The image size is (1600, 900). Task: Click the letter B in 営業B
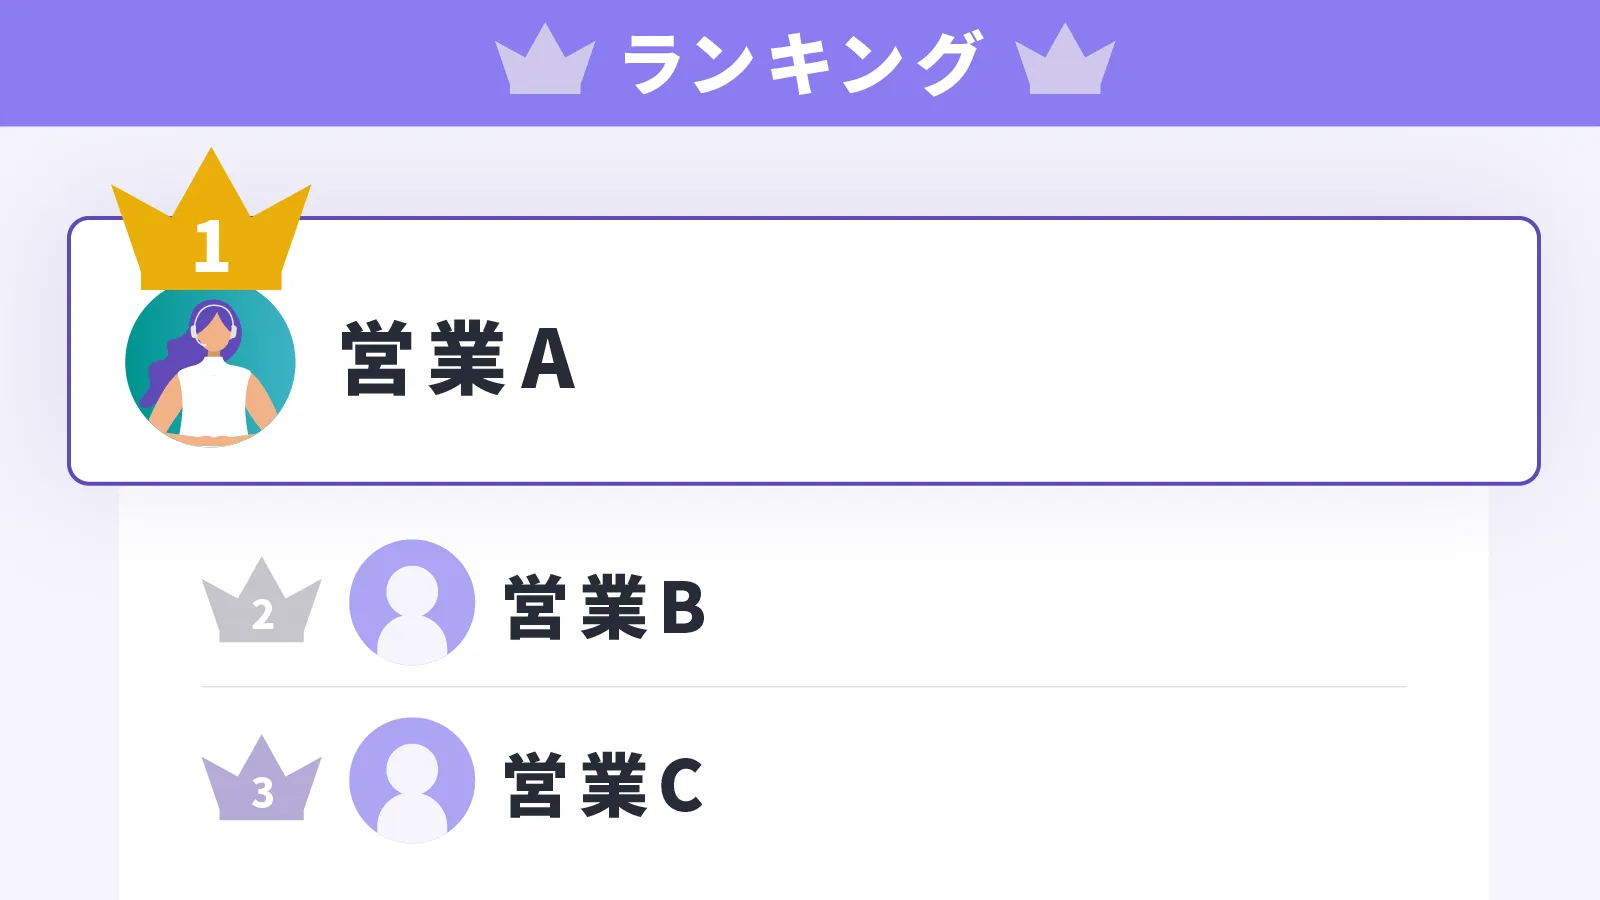683,607
